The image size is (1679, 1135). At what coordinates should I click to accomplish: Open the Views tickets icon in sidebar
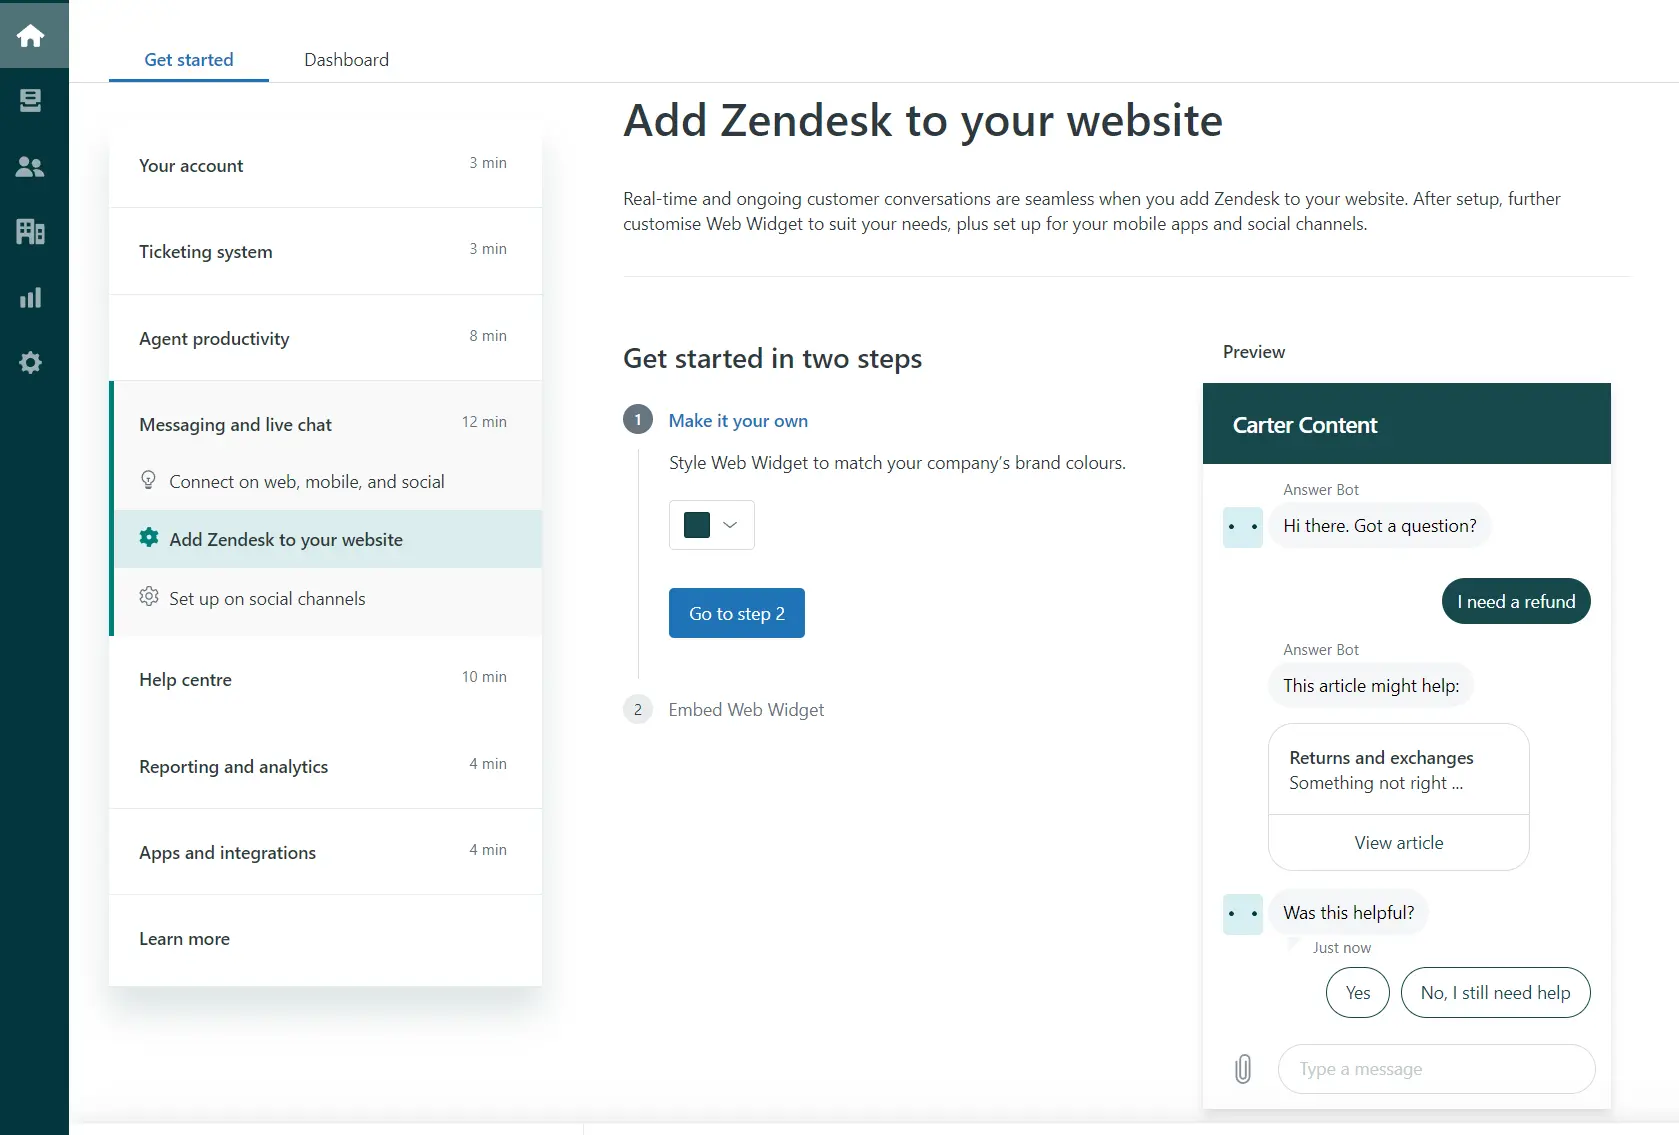point(31,101)
